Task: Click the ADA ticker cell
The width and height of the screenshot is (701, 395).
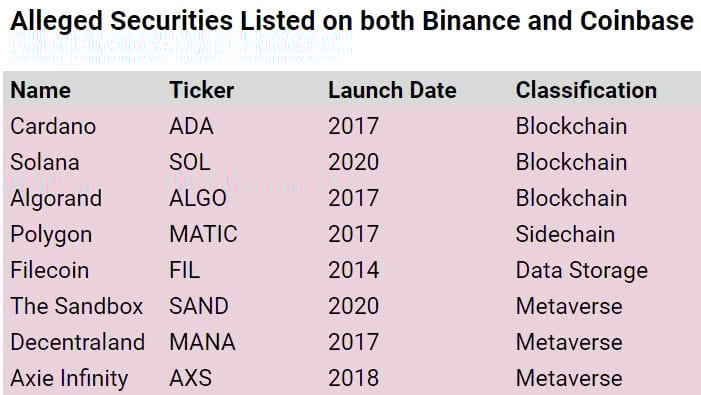Action: coord(191,126)
